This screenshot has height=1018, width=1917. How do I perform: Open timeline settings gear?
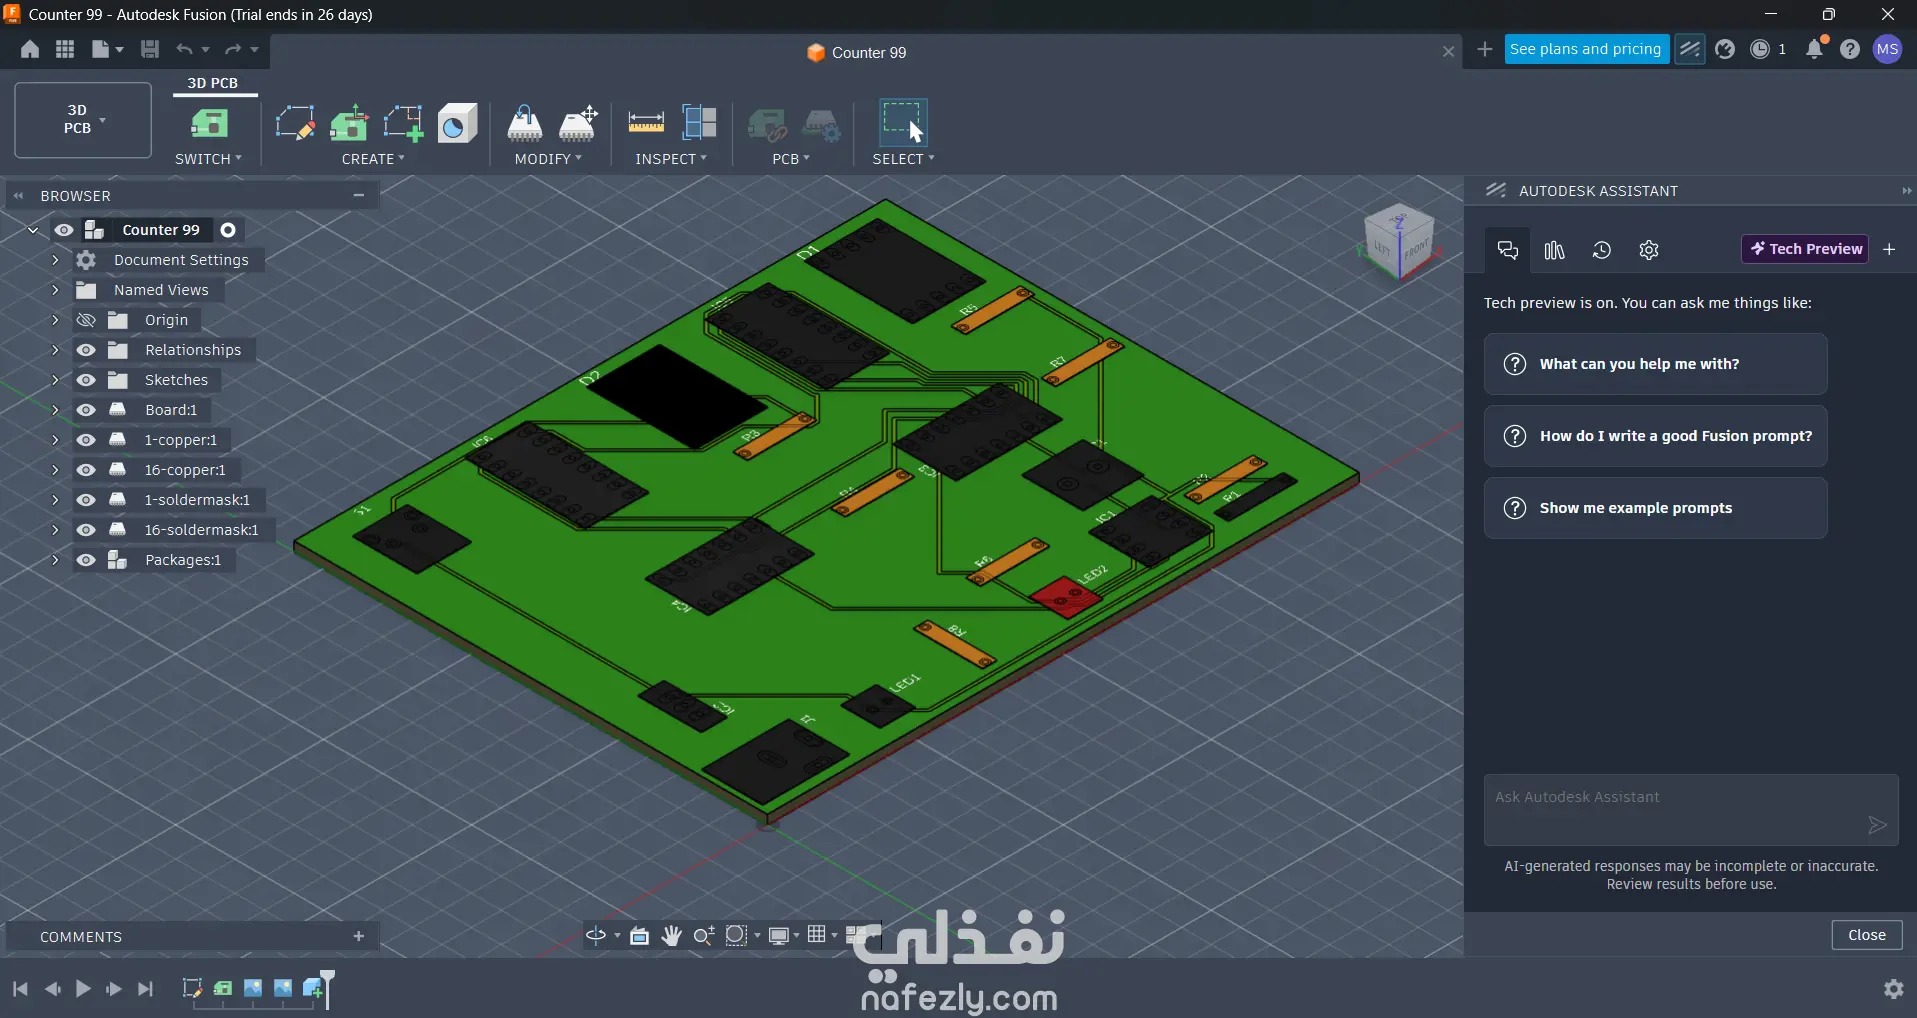point(1893,988)
